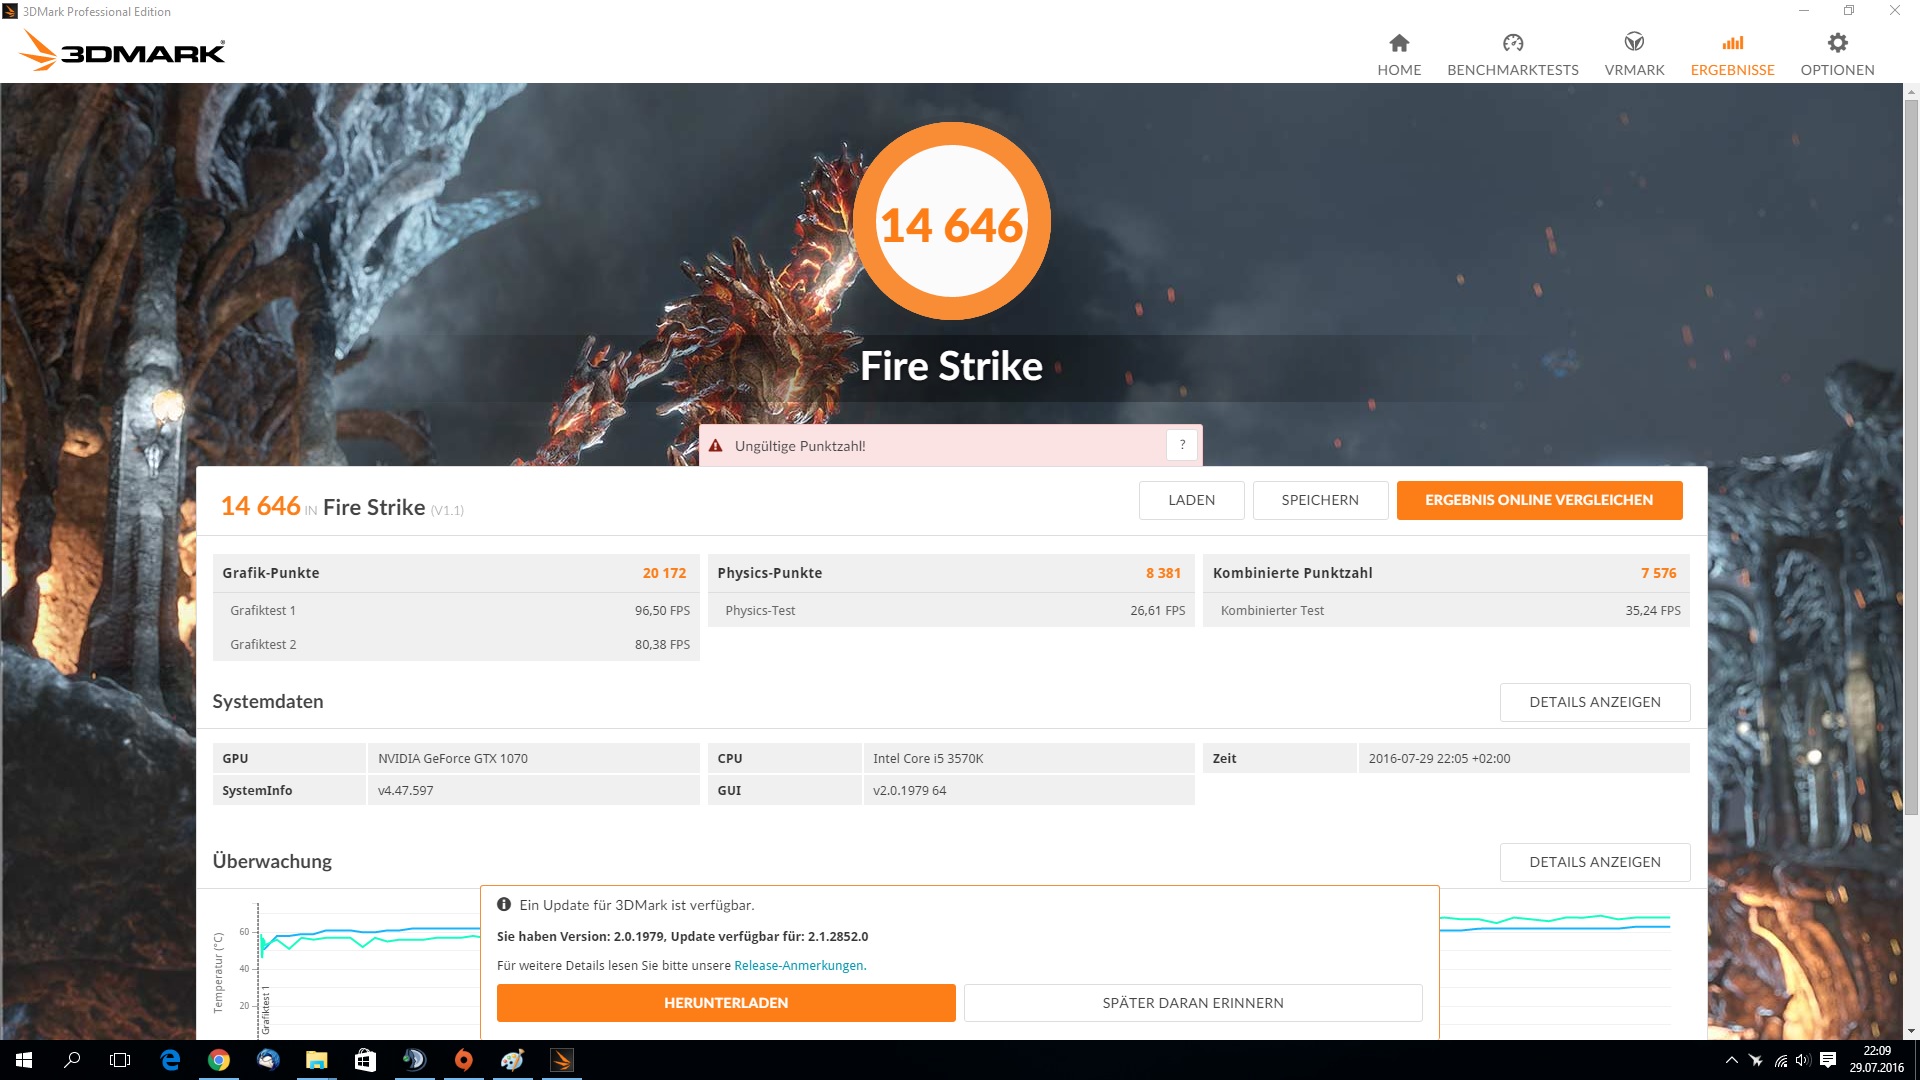The image size is (1920, 1080).
Task: Click the Laden button
Action: (x=1191, y=500)
